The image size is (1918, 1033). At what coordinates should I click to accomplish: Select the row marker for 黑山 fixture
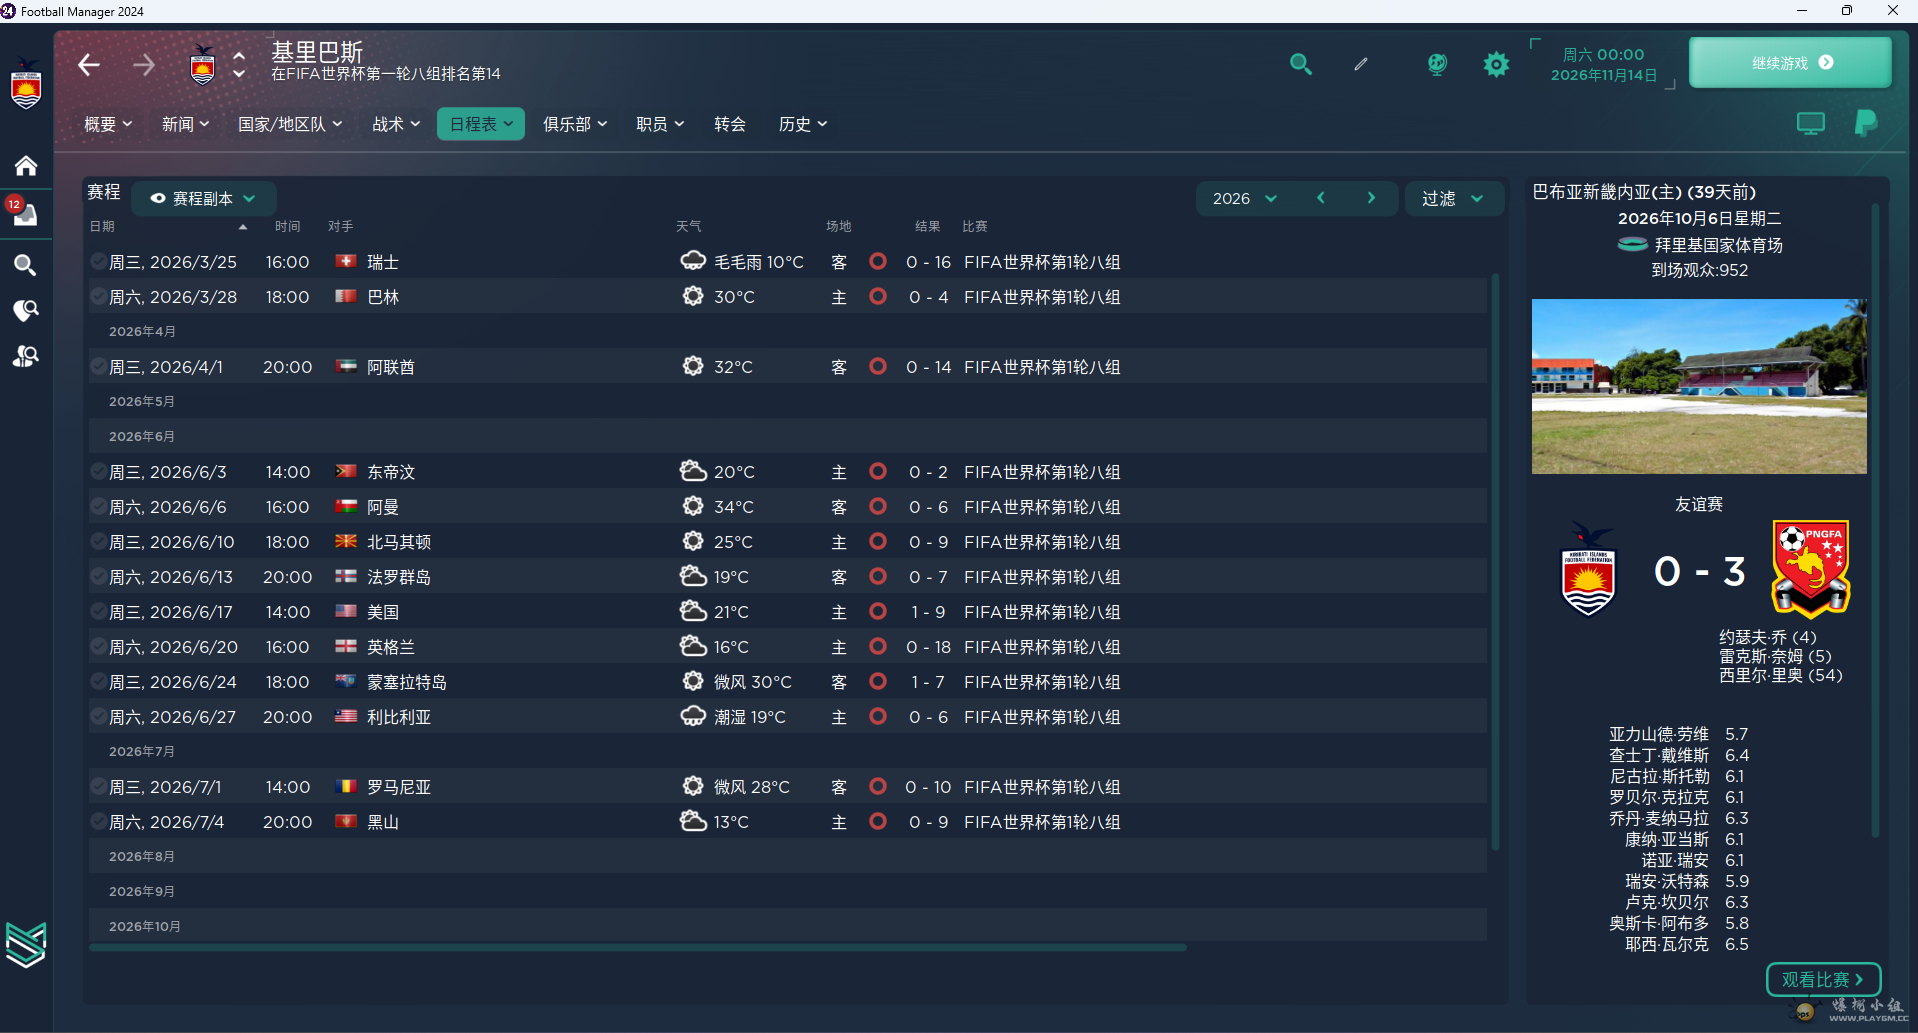(x=98, y=821)
